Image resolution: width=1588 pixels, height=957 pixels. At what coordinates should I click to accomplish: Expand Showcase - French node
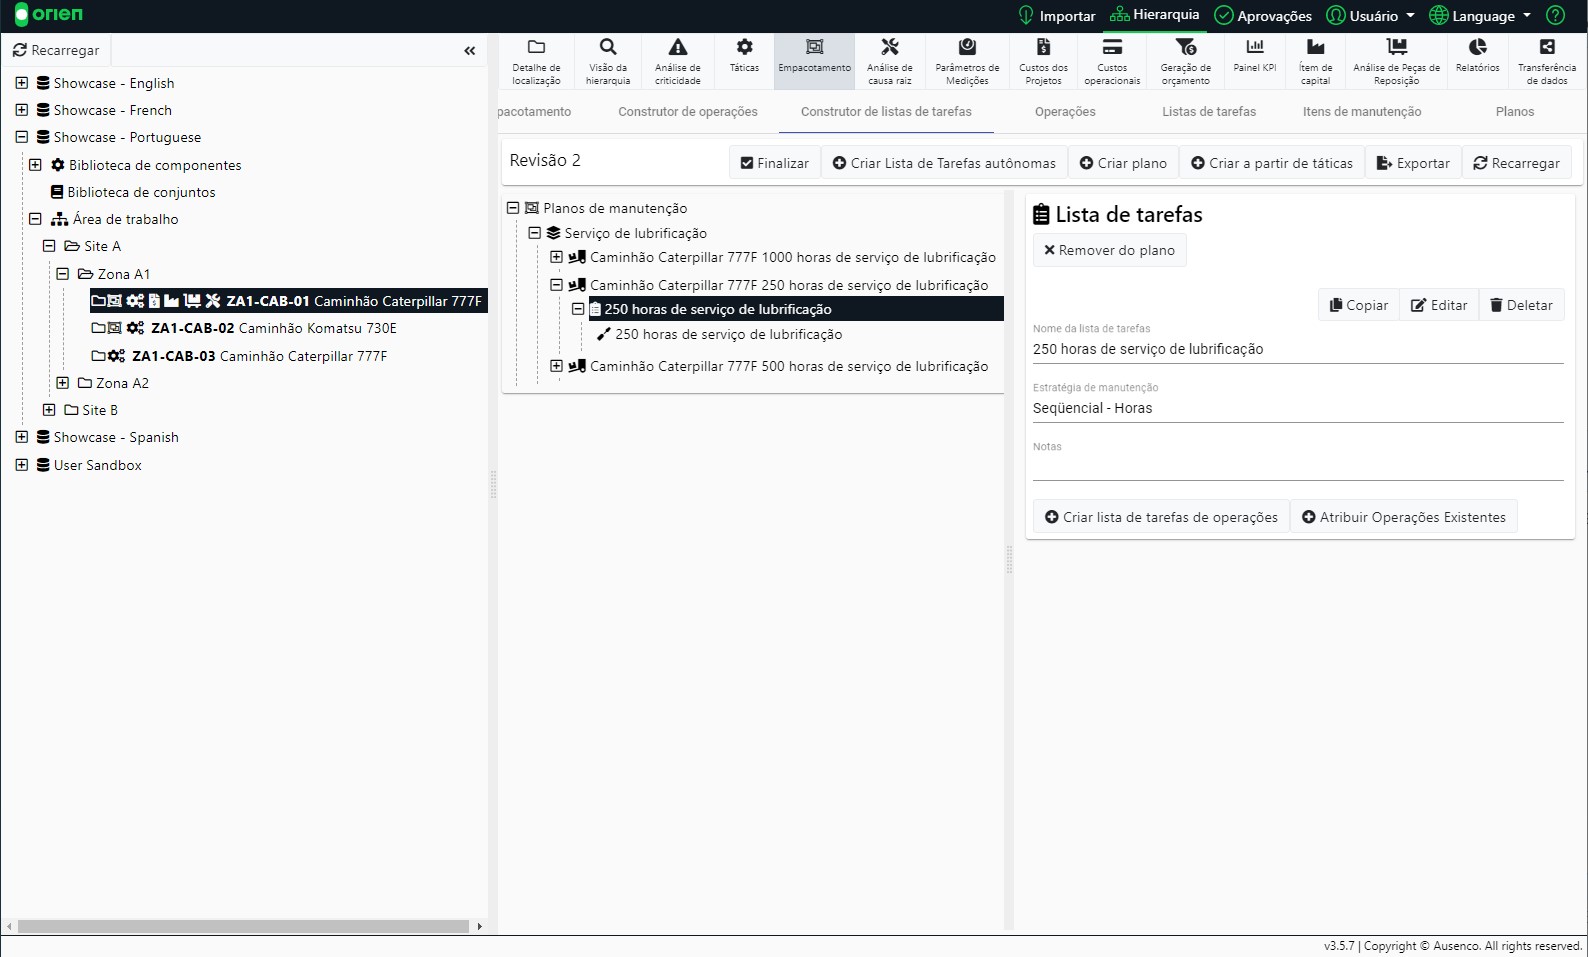[22, 110]
